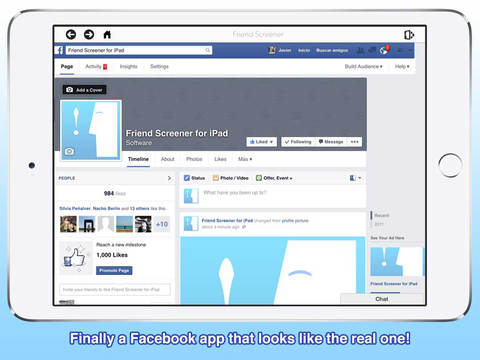
Task: Select the Status post type
Action: point(195,178)
